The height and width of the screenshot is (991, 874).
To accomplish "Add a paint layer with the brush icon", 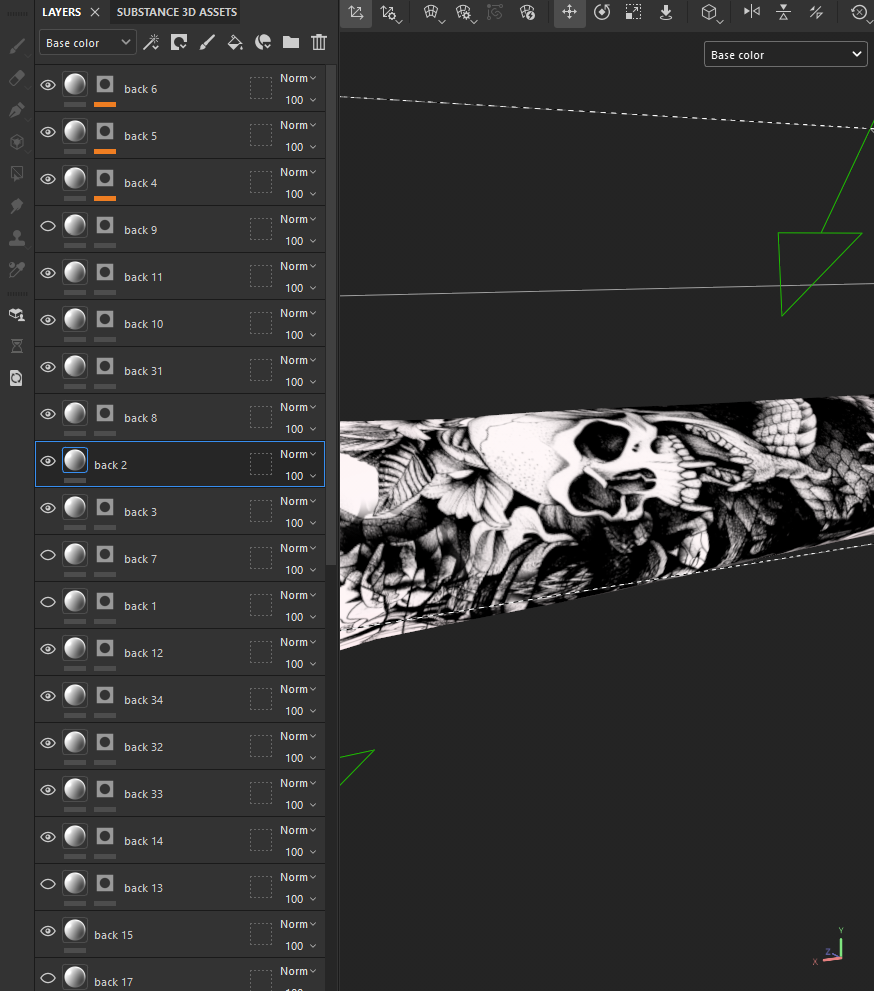I will click(207, 42).
